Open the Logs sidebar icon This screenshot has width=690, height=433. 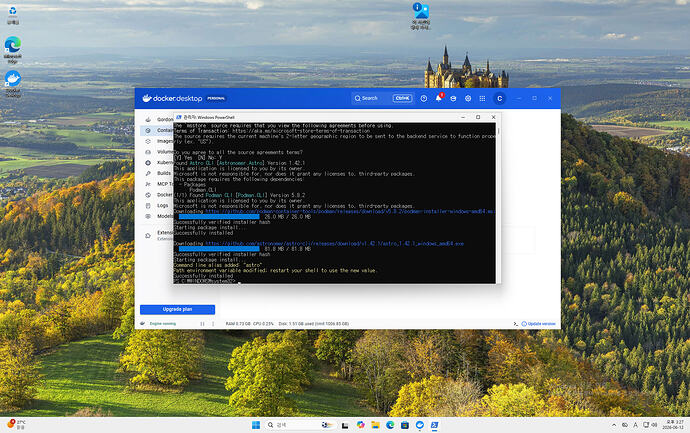coord(148,205)
